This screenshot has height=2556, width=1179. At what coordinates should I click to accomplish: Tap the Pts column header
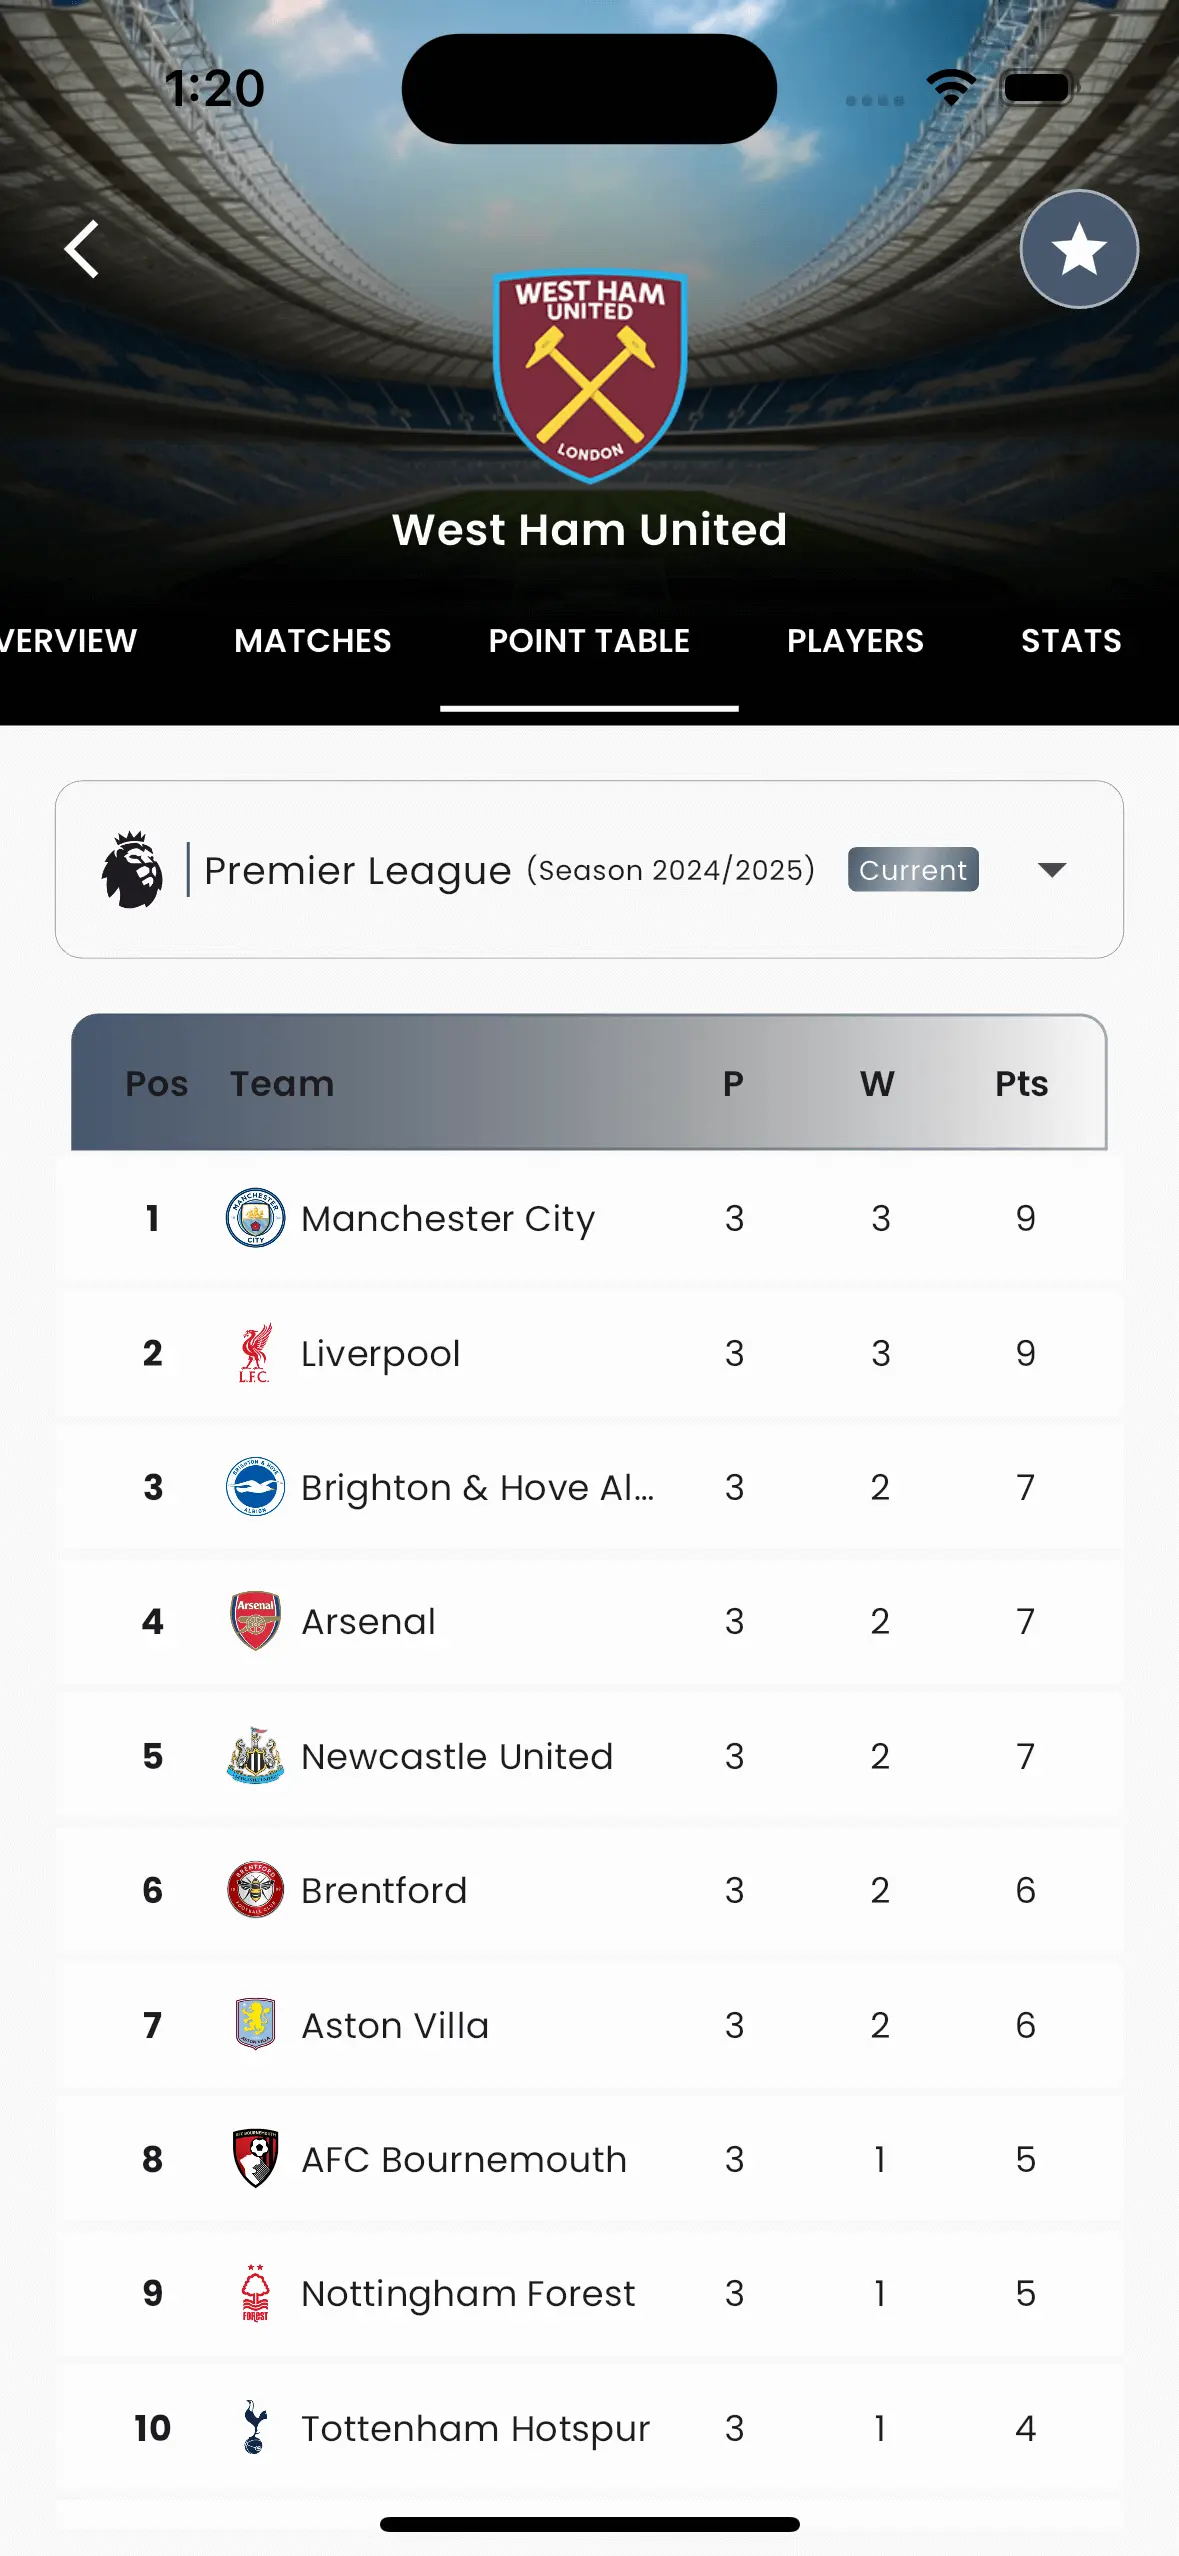tap(1021, 1084)
